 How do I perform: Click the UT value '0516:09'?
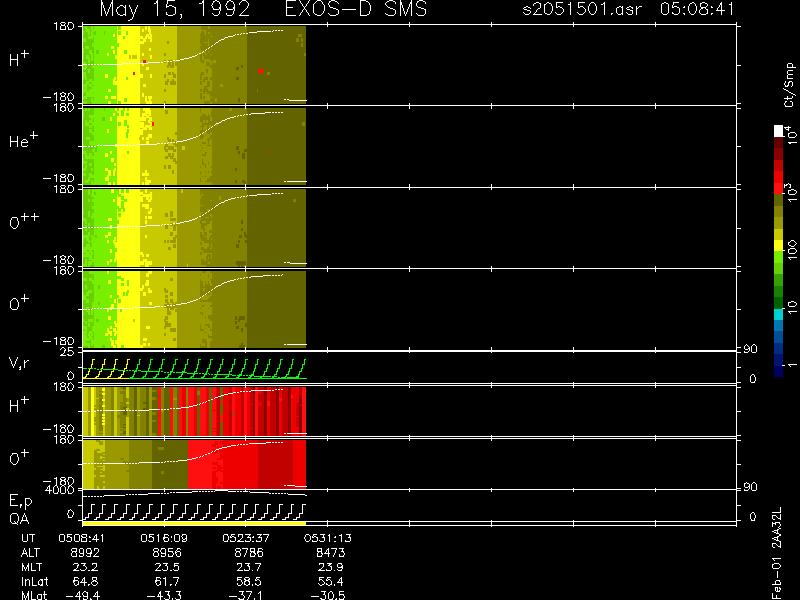pyautogui.click(x=164, y=538)
